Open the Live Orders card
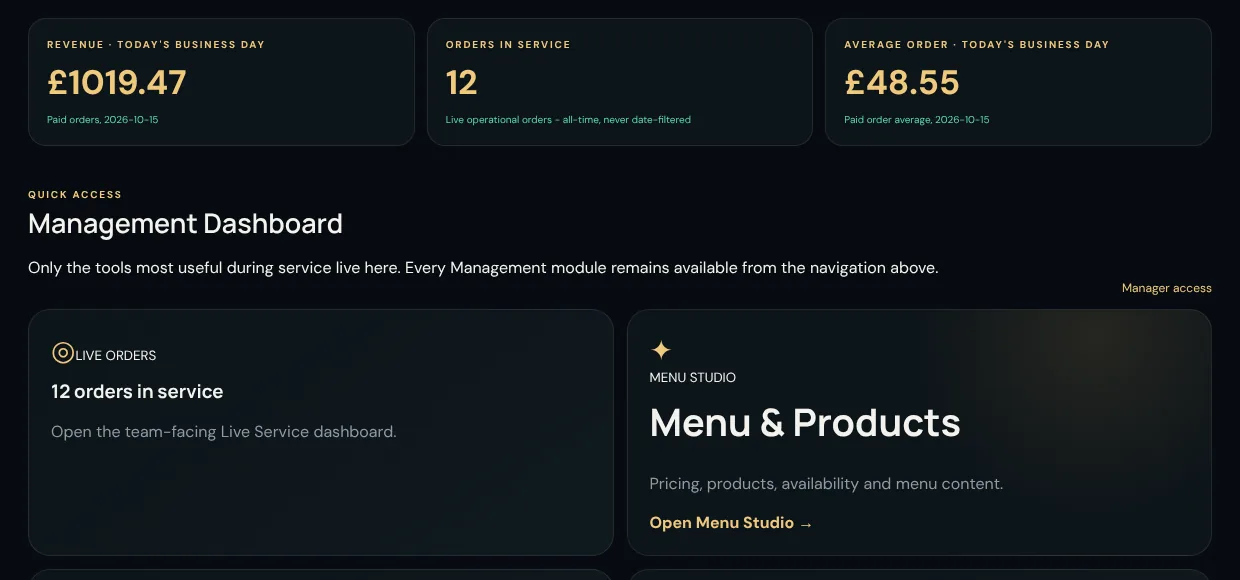The height and width of the screenshot is (580, 1240). tap(320, 432)
